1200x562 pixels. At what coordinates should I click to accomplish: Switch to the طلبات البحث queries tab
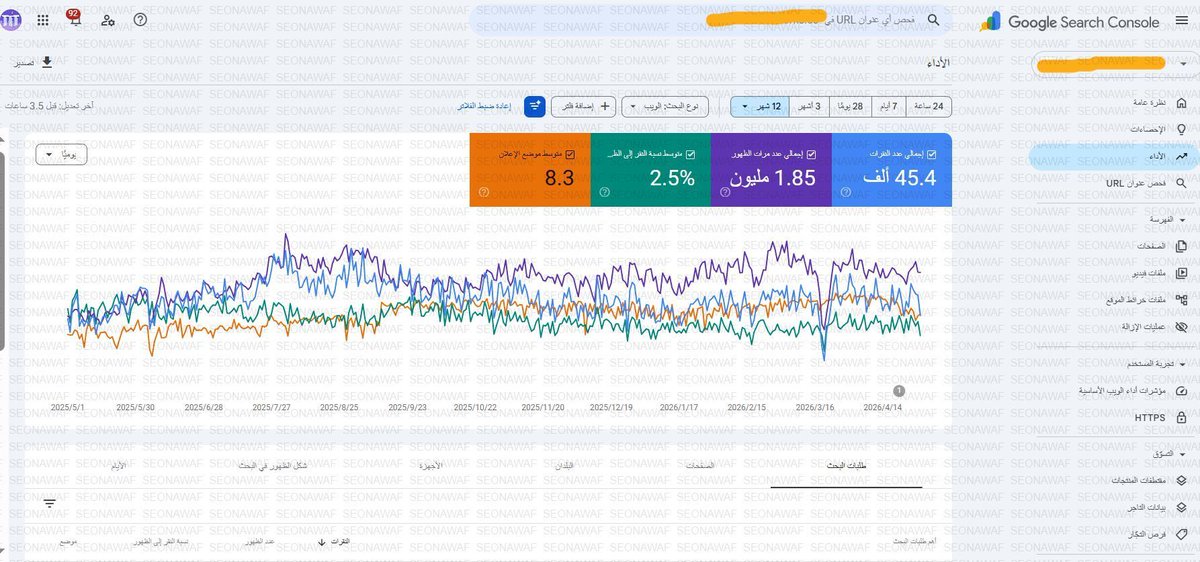846,466
